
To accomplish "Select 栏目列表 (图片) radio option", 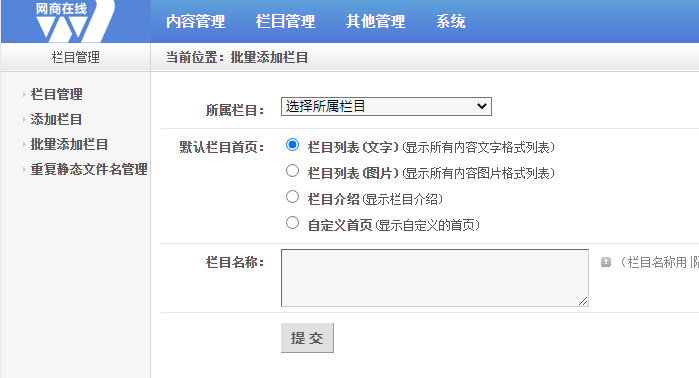I will (x=292, y=171).
